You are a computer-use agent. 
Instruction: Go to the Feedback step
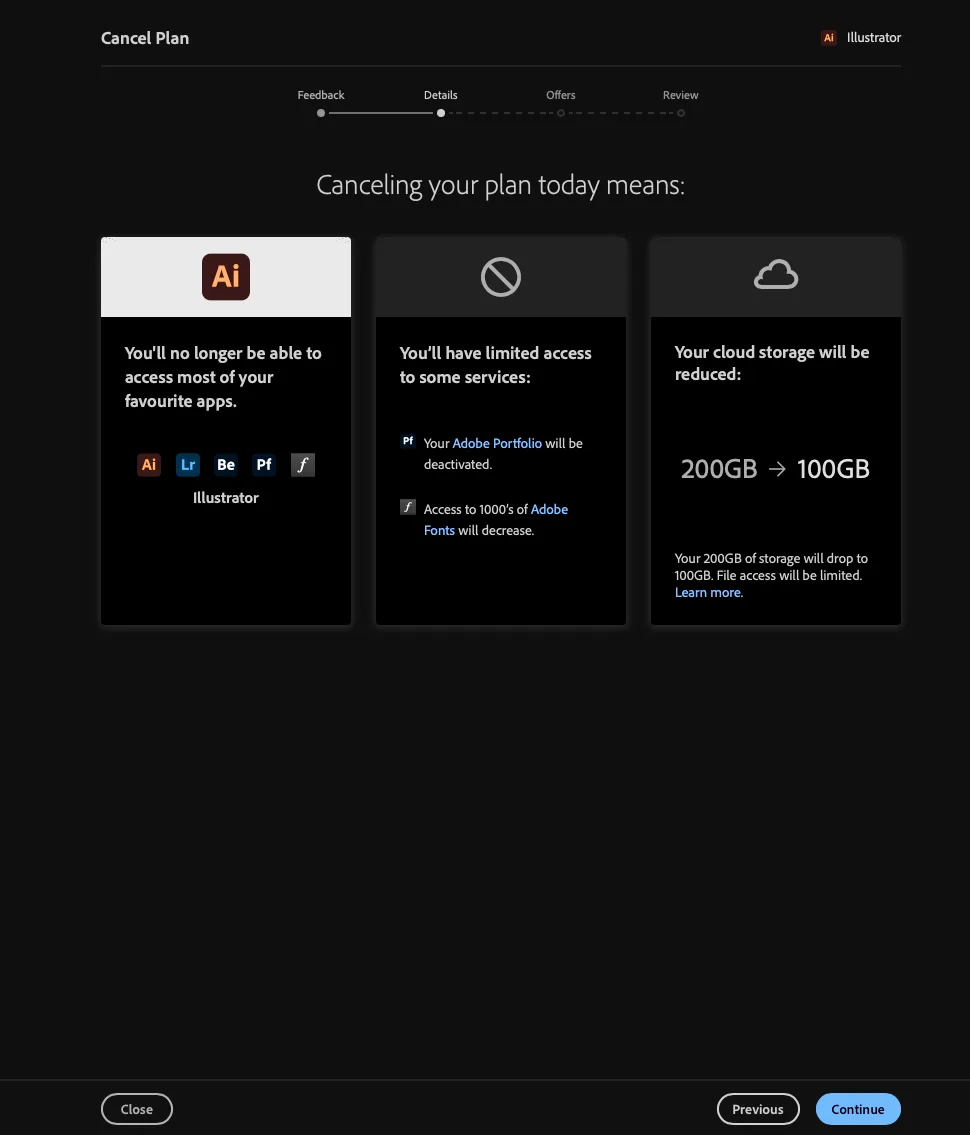(321, 95)
